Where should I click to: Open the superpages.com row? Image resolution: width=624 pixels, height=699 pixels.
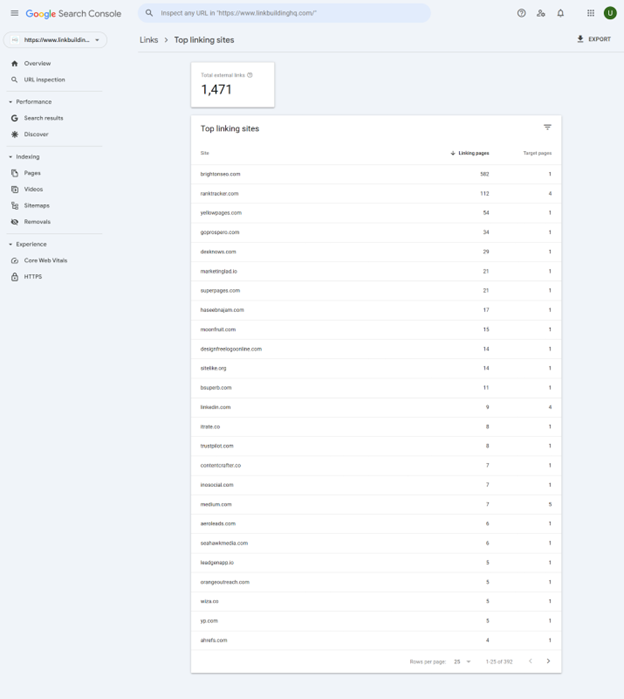376,291
